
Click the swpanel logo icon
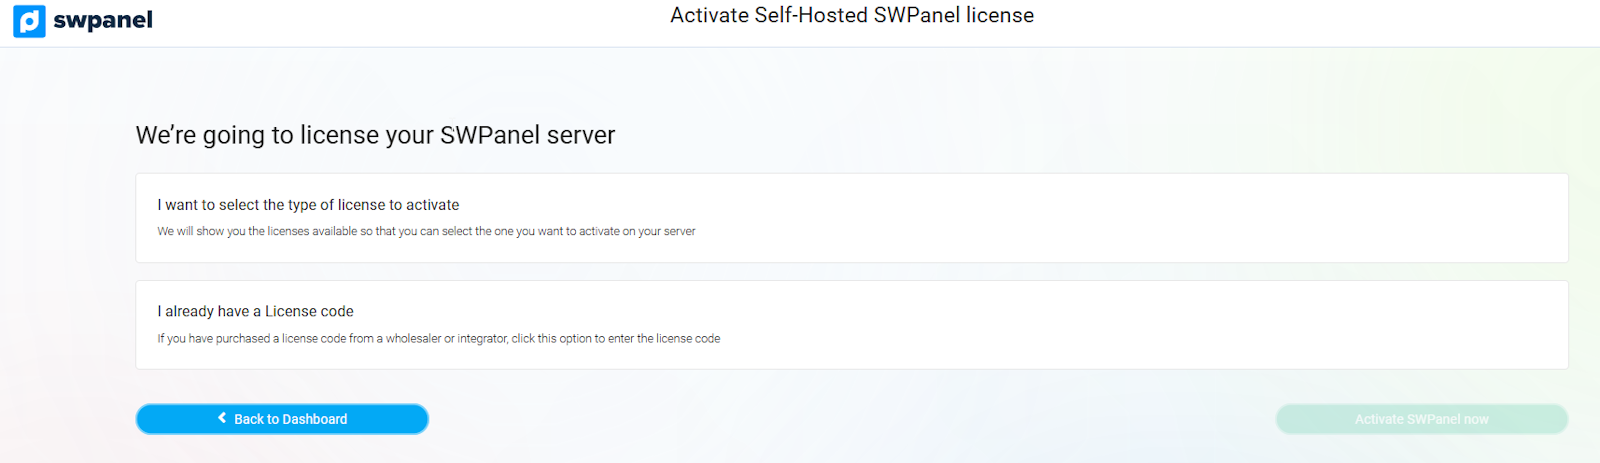tap(29, 20)
